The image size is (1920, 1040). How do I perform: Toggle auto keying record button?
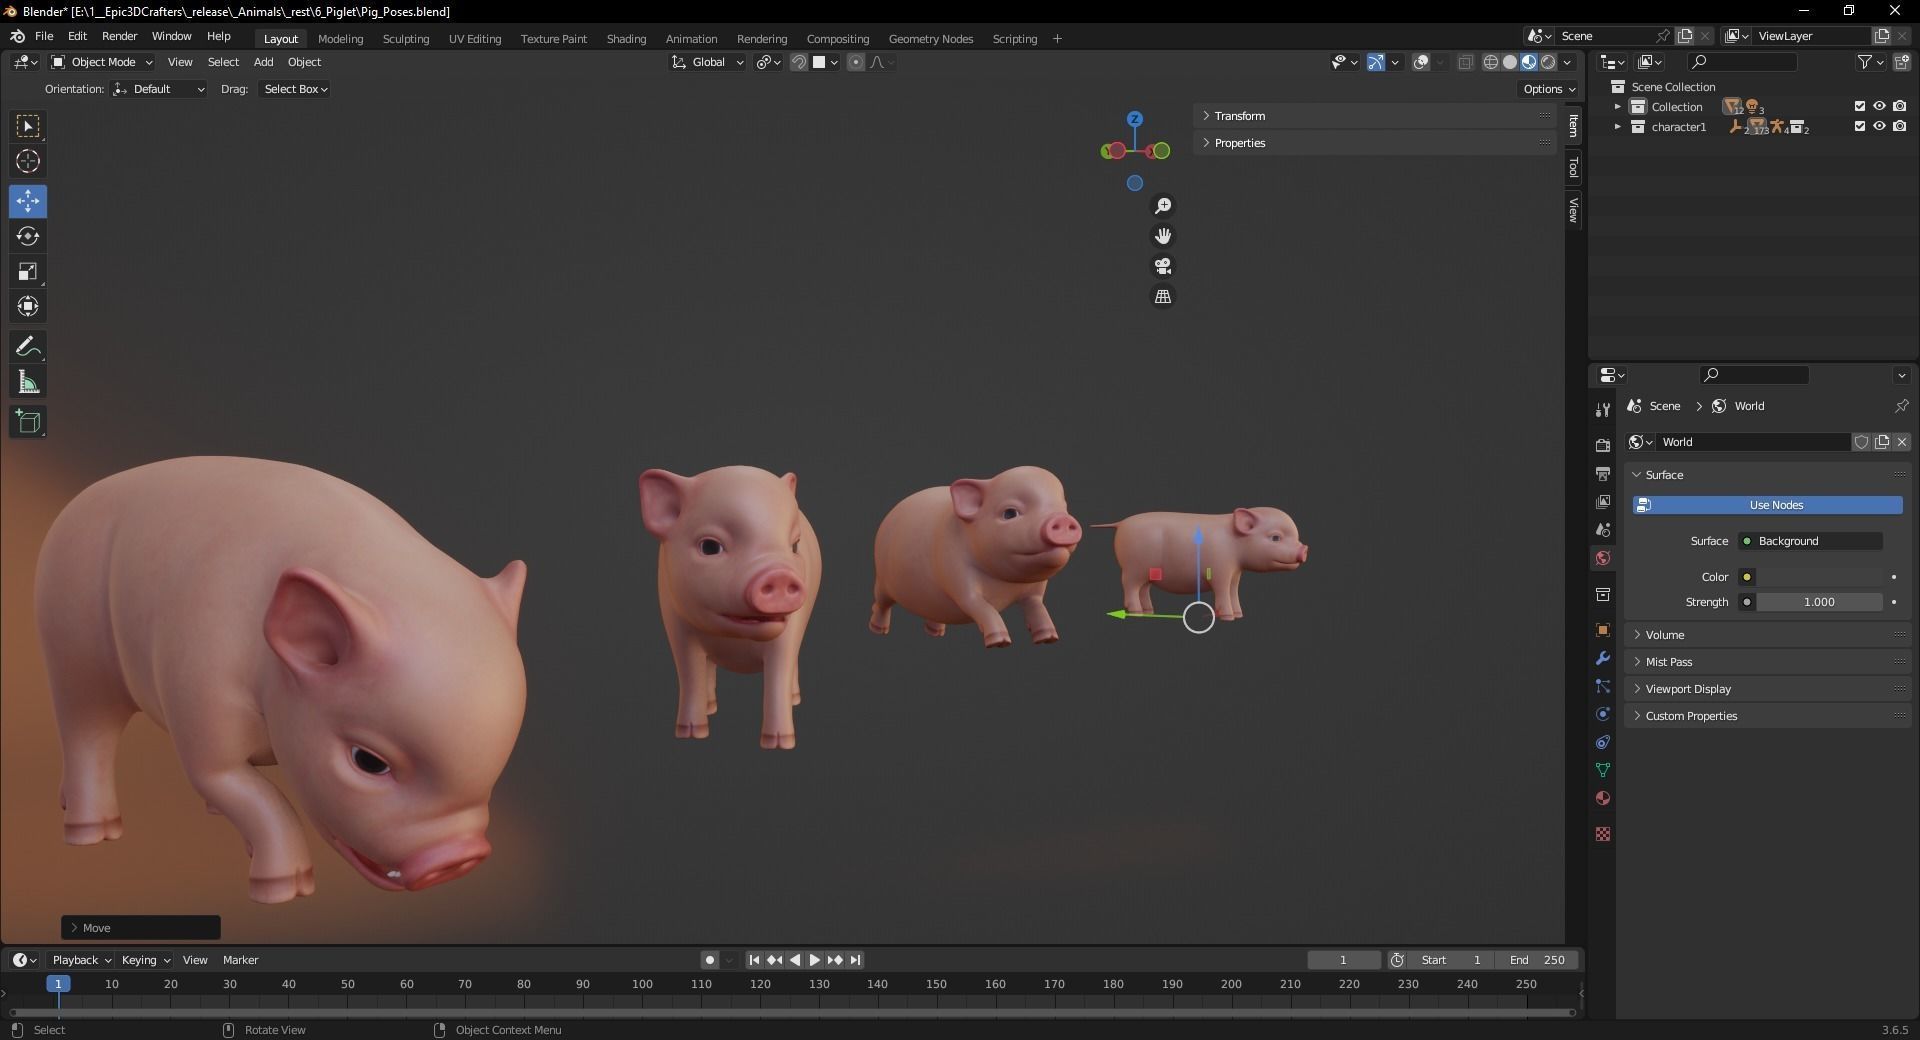(x=710, y=960)
